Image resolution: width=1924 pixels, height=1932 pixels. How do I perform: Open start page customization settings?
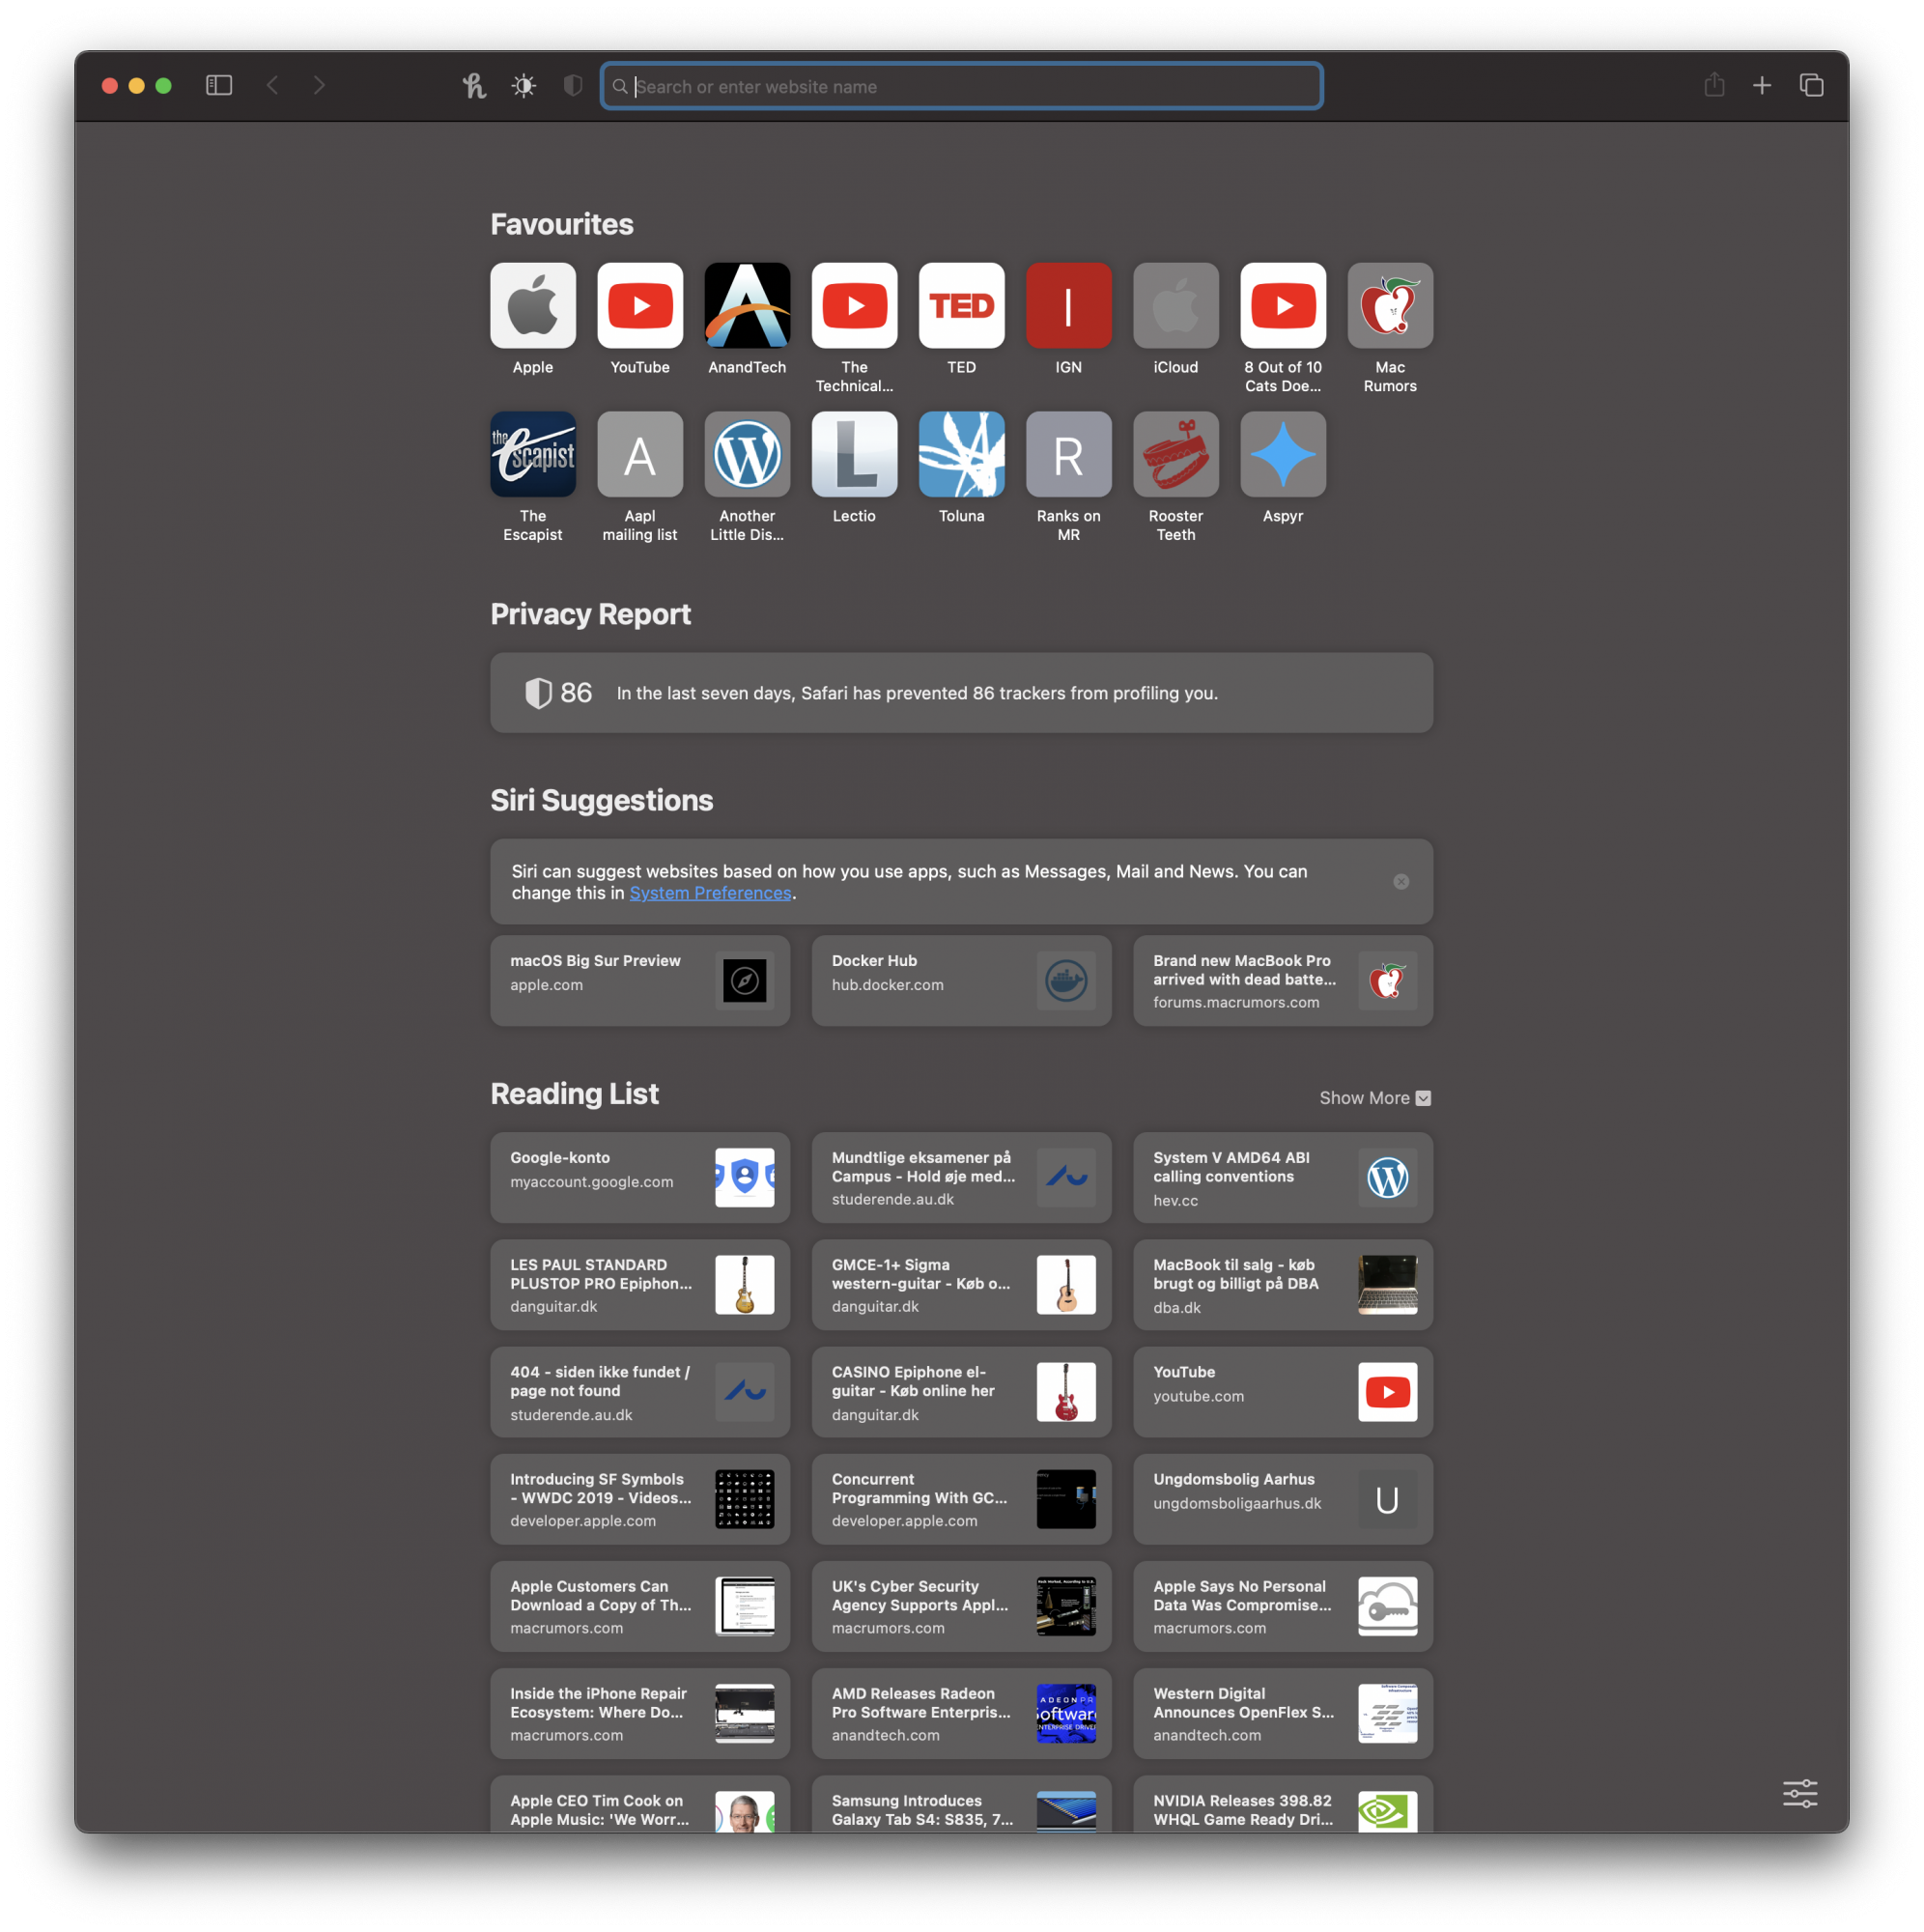pos(1800,1793)
